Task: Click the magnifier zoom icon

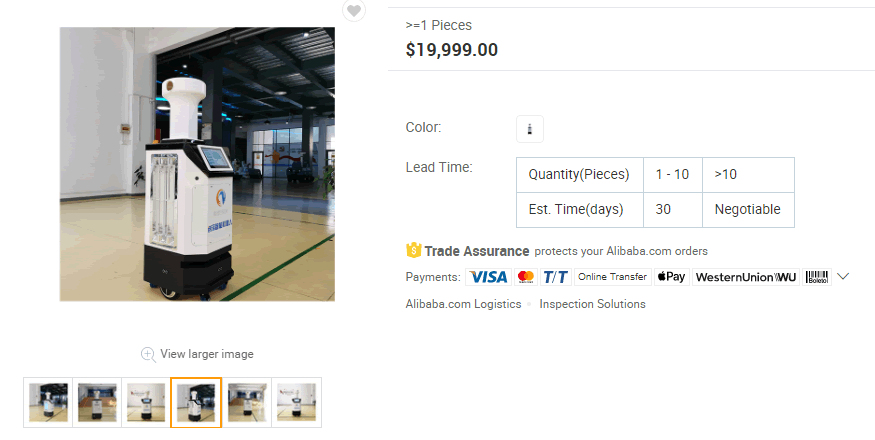Action: coord(148,355)
